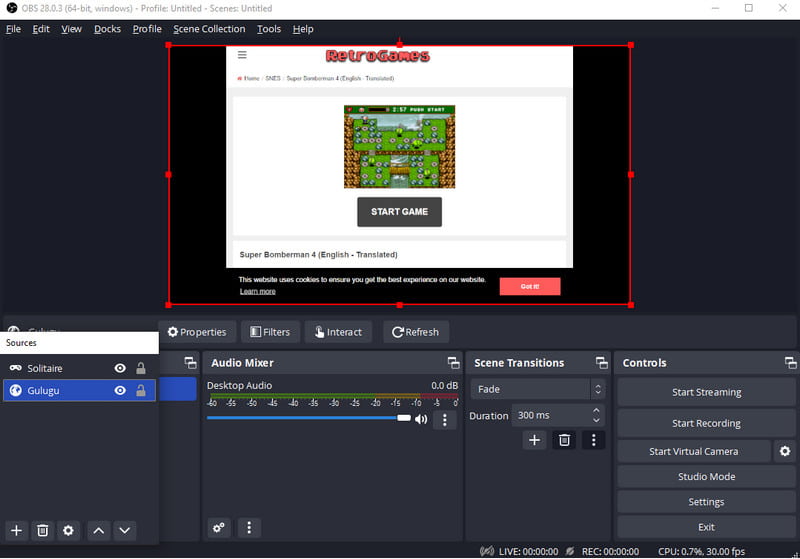Move source up with the up arrow
Image resolution: width=800 pixels, height=559 pixels.
pos(98,530)
